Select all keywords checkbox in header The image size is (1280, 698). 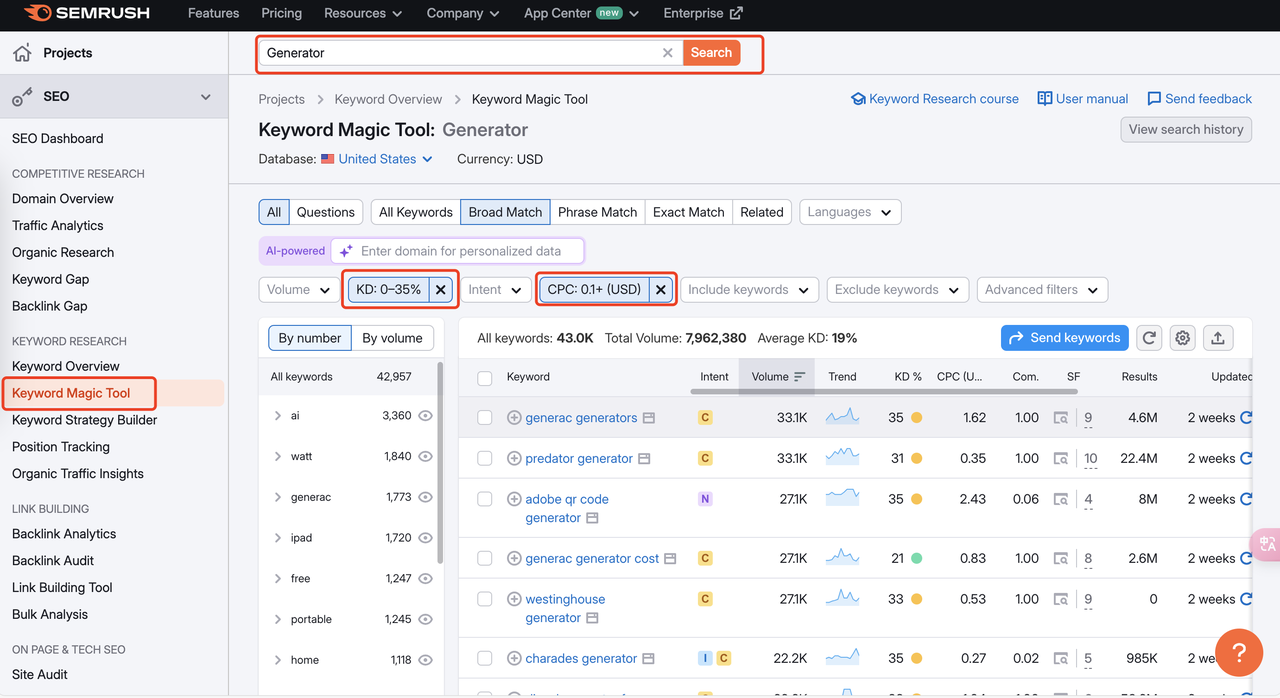pos(485,378)
